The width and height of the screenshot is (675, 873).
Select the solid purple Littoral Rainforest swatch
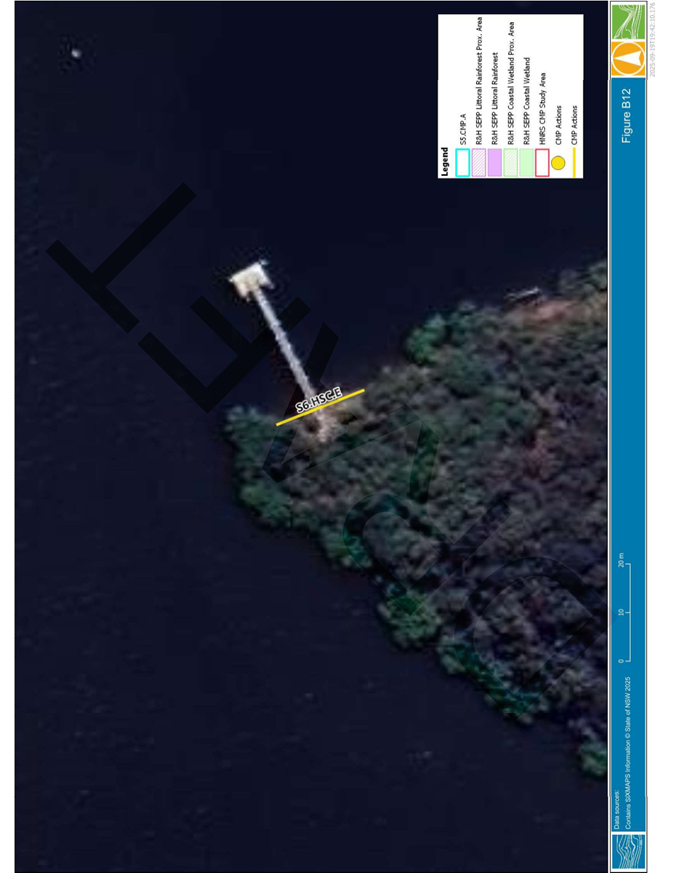(494, 162)
